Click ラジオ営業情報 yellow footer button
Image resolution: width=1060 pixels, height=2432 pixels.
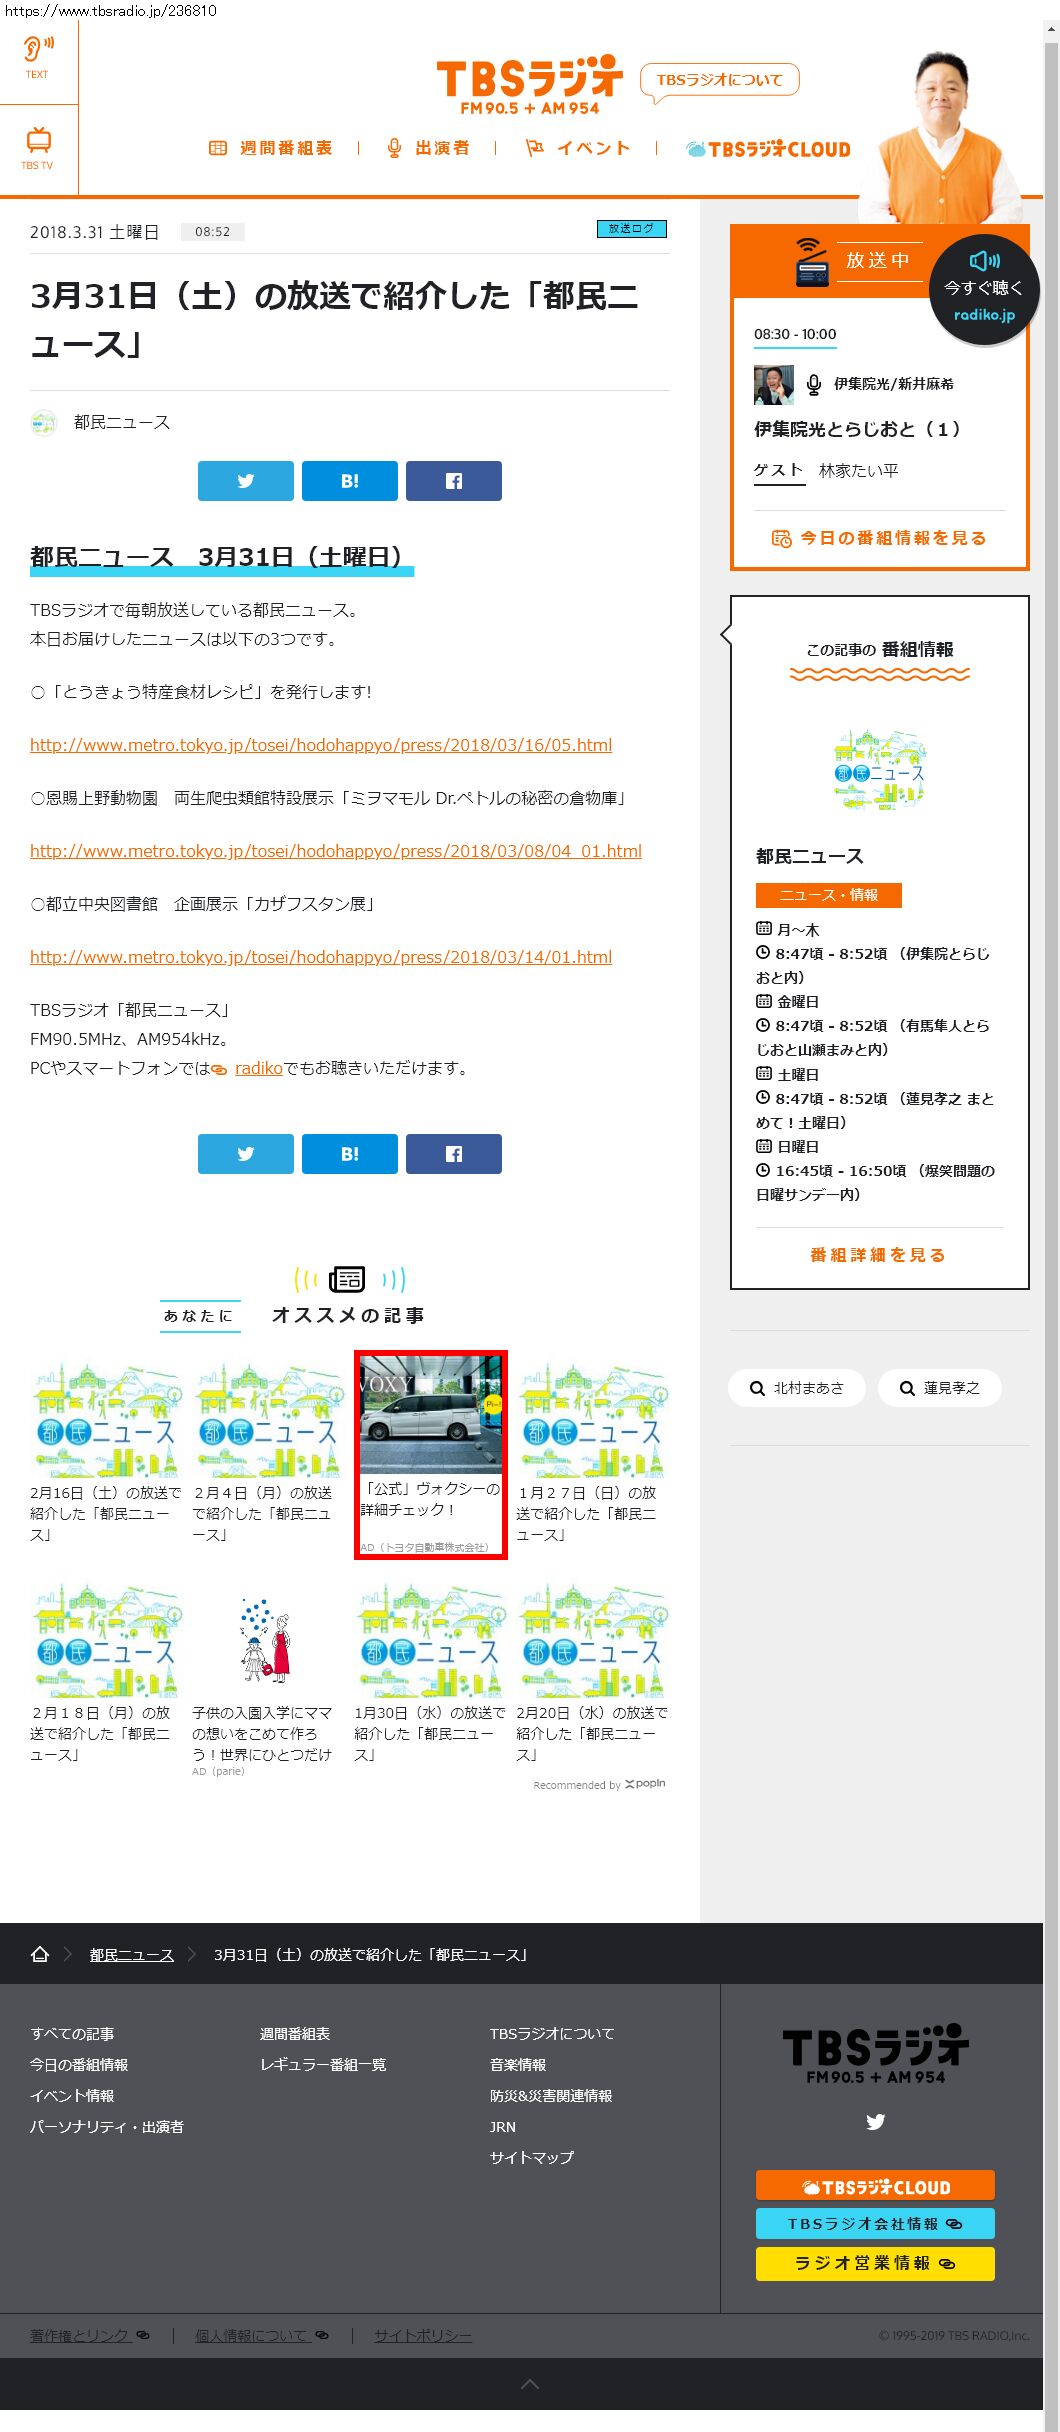875,2263
